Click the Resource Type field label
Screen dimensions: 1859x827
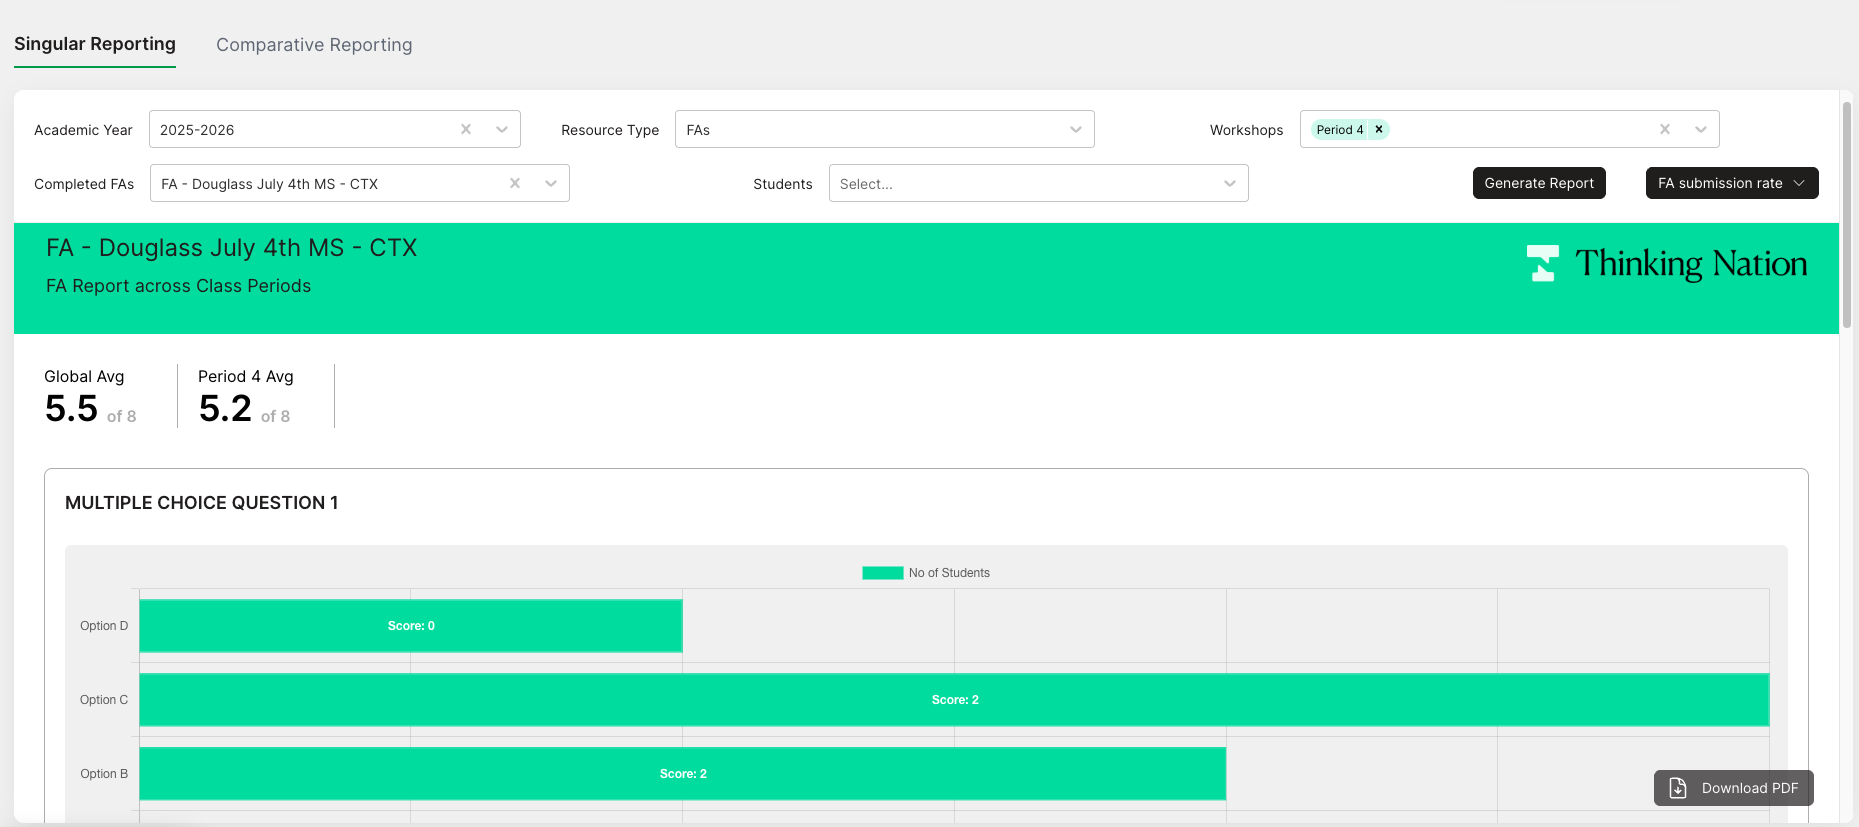point(610,130)
